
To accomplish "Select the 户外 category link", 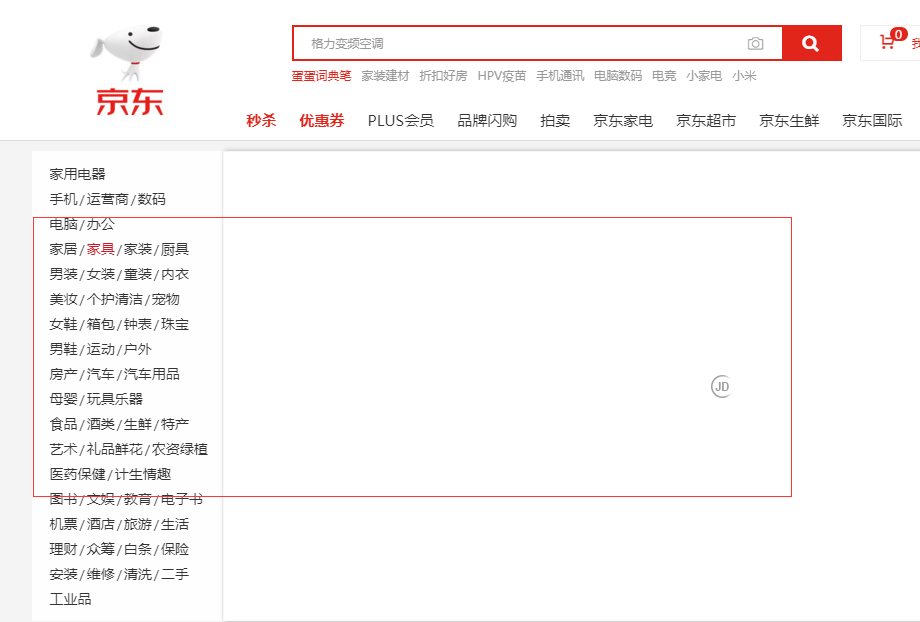I will pyautogui.click(x=138, y=349).
